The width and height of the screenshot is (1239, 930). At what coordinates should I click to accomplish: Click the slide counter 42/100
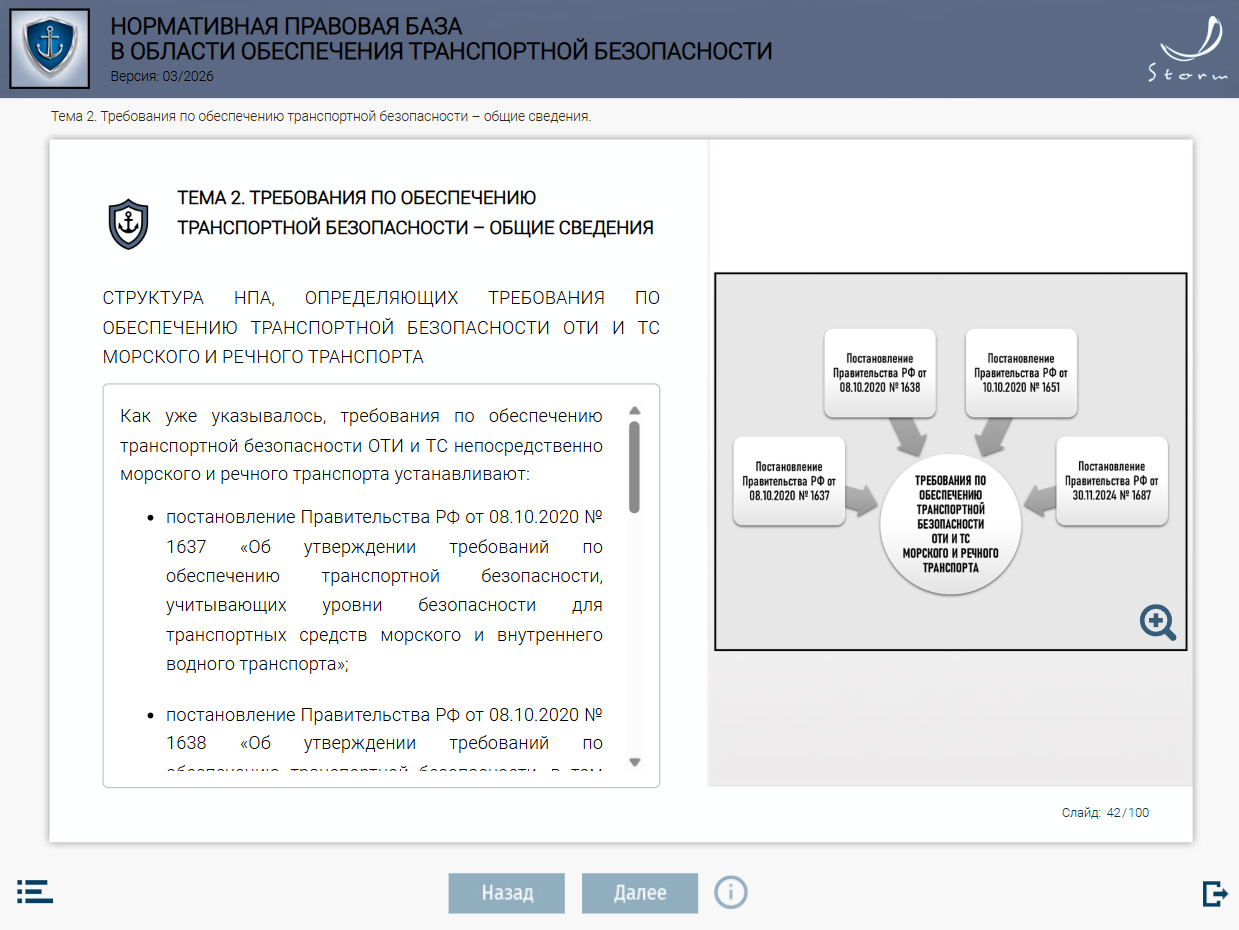tap(1105, 813)
